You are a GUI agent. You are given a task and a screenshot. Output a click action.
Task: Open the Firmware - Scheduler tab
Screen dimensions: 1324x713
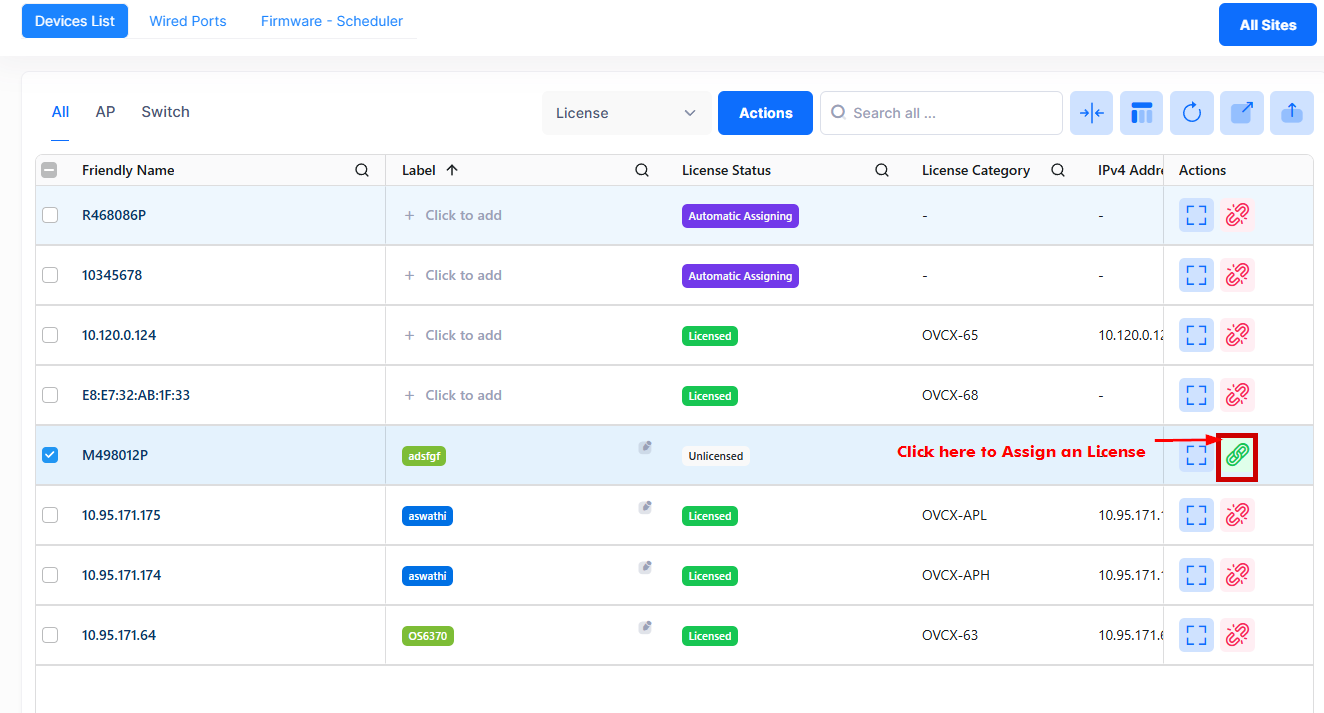tap(332, 21)
